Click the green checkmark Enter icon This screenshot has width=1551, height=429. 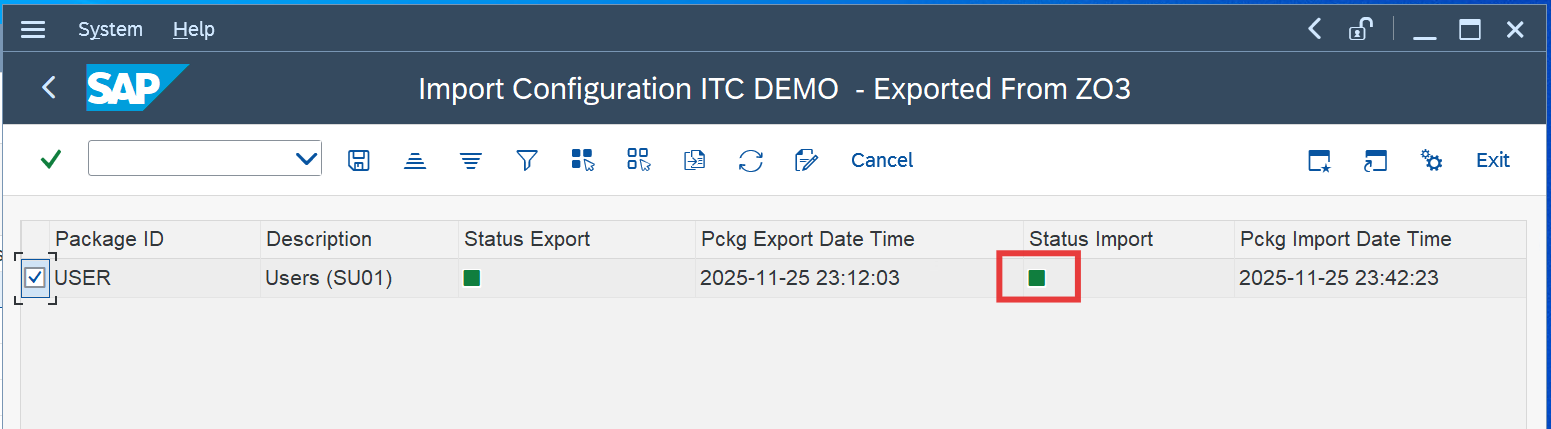[50, 160]
